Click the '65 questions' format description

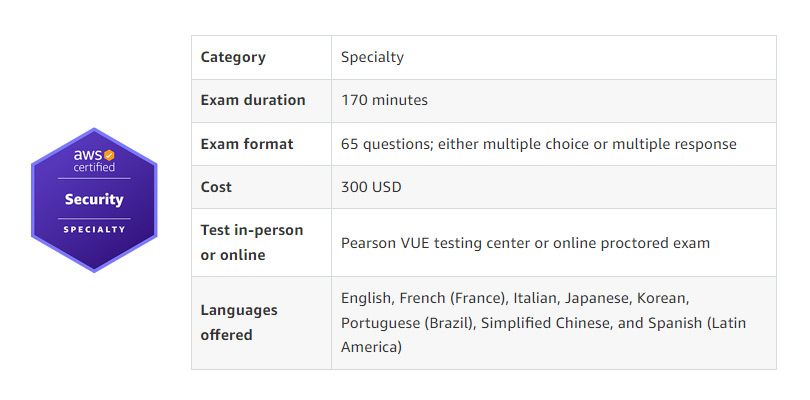tap(538, 144)
